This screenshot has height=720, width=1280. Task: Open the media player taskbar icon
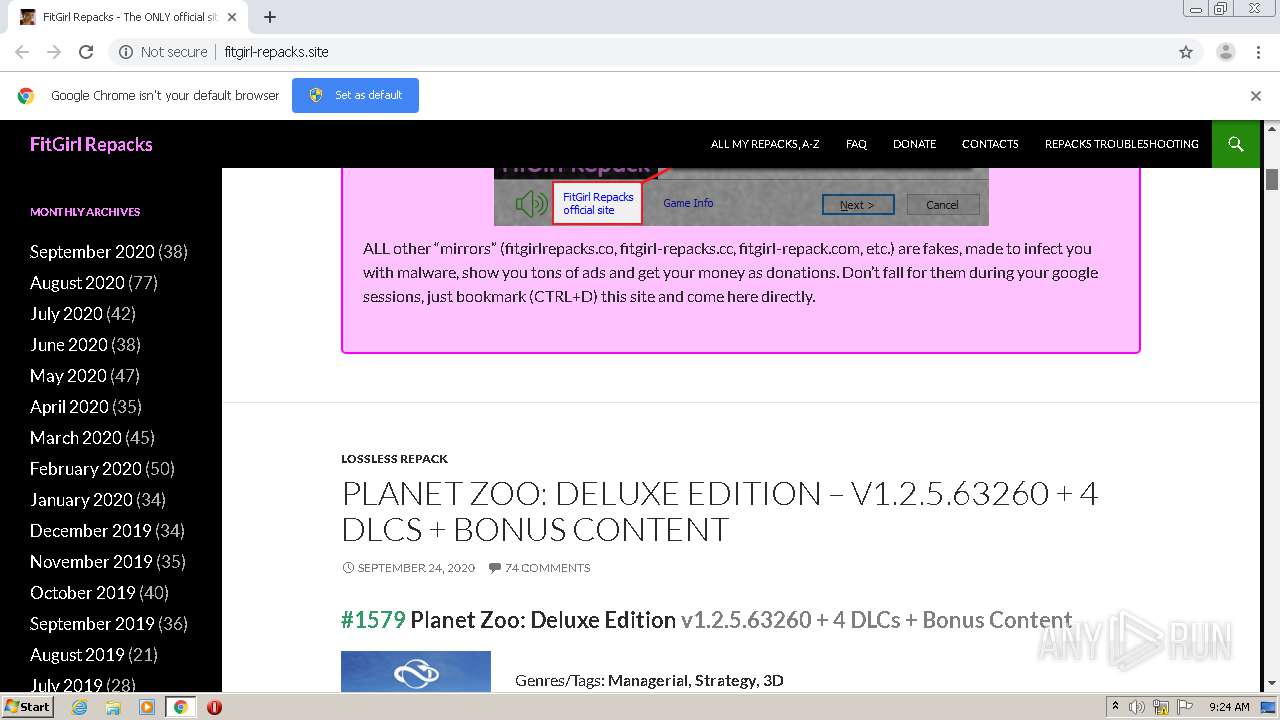point(147,707)
